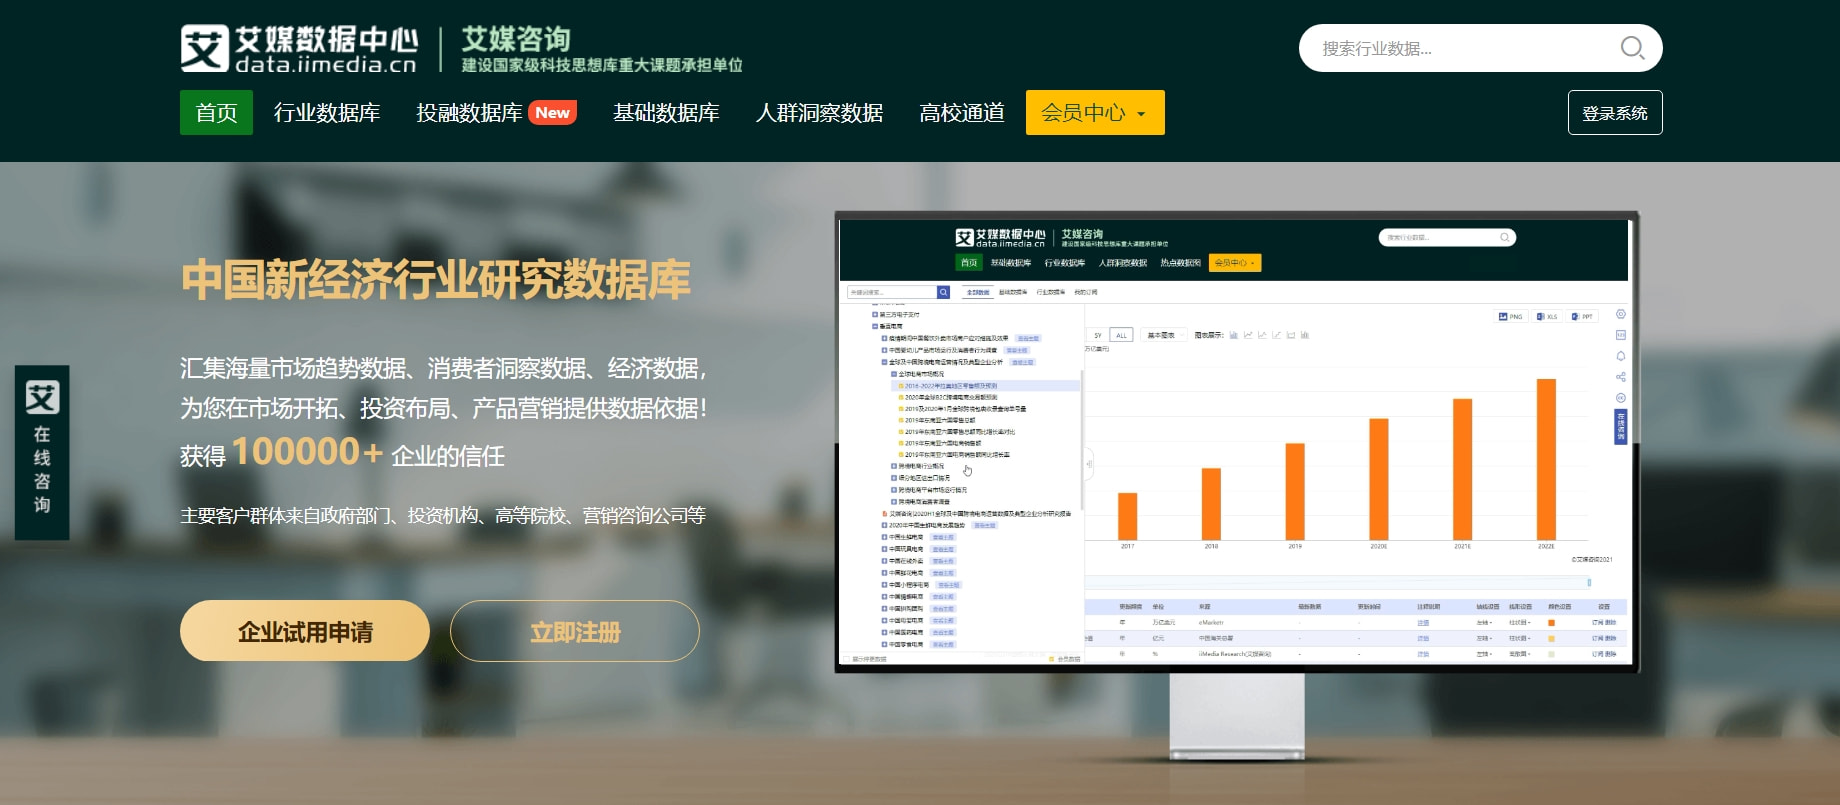Open the 行业数据库 menu item in the main navigation

click(327, 113)
